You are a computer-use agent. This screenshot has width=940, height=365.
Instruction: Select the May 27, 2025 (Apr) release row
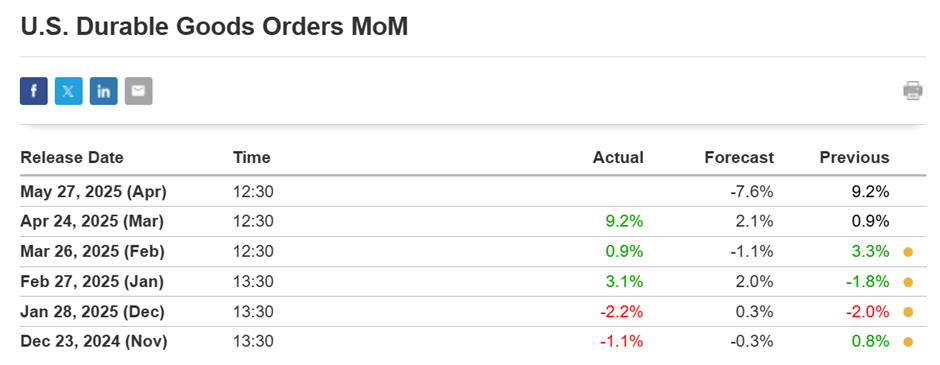coord(474,192)
